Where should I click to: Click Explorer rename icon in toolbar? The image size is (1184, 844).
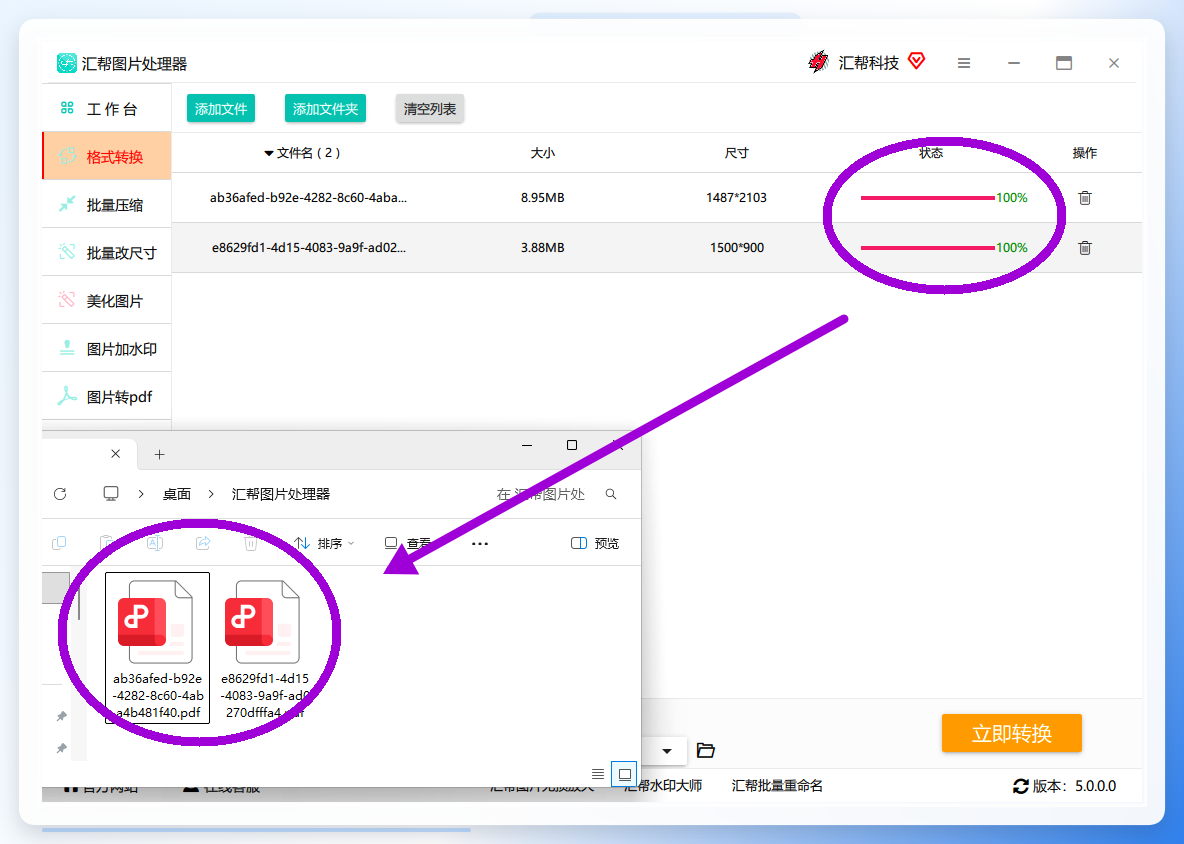(155, 543)
